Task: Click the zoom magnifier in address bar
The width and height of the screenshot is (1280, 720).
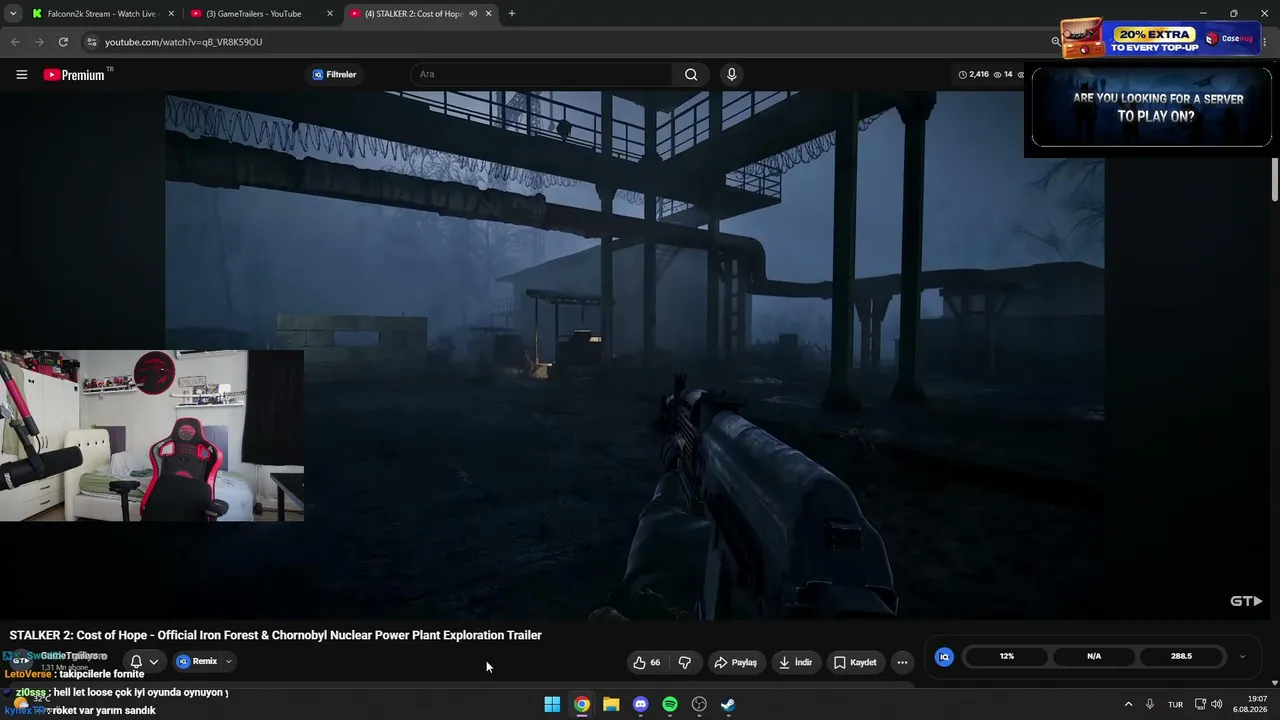Action: point(1056,42)
